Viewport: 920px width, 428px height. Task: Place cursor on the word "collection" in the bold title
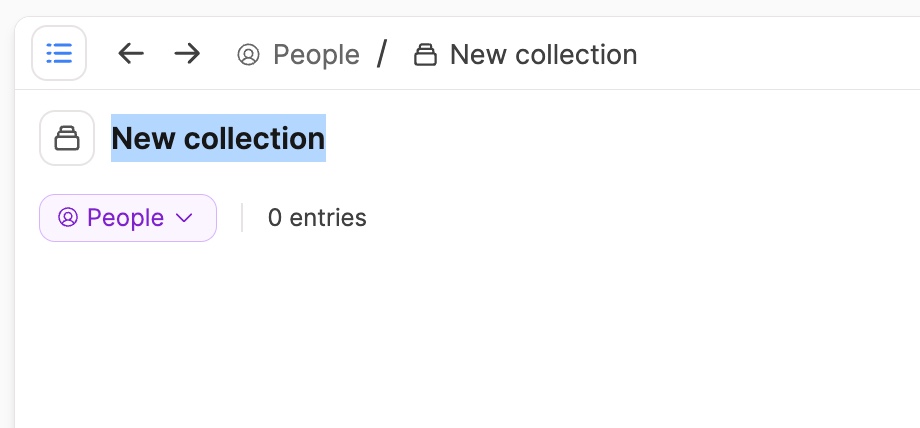coord(255,139)
